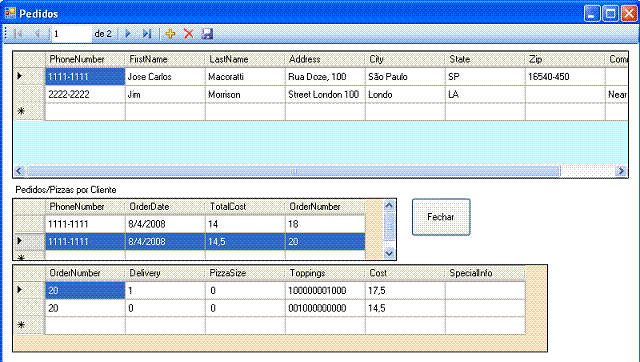Click OrderNumber header in orders grid
This screenshot has height=362, width=640.
point(324,207)
